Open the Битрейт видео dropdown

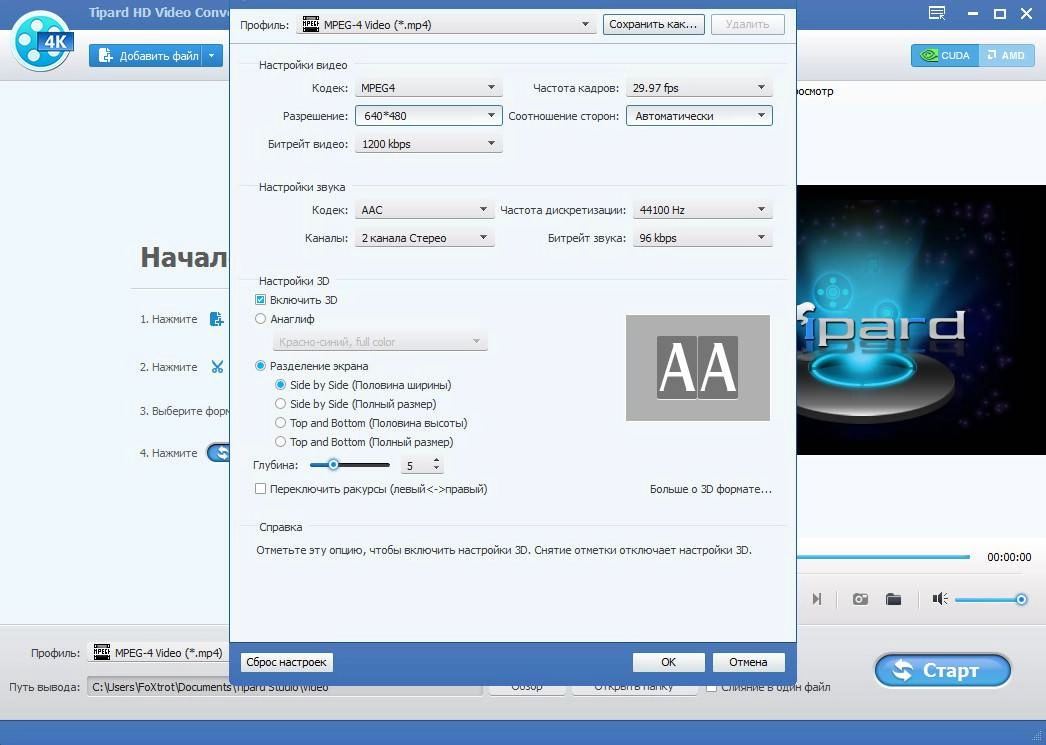coord(428,144)
